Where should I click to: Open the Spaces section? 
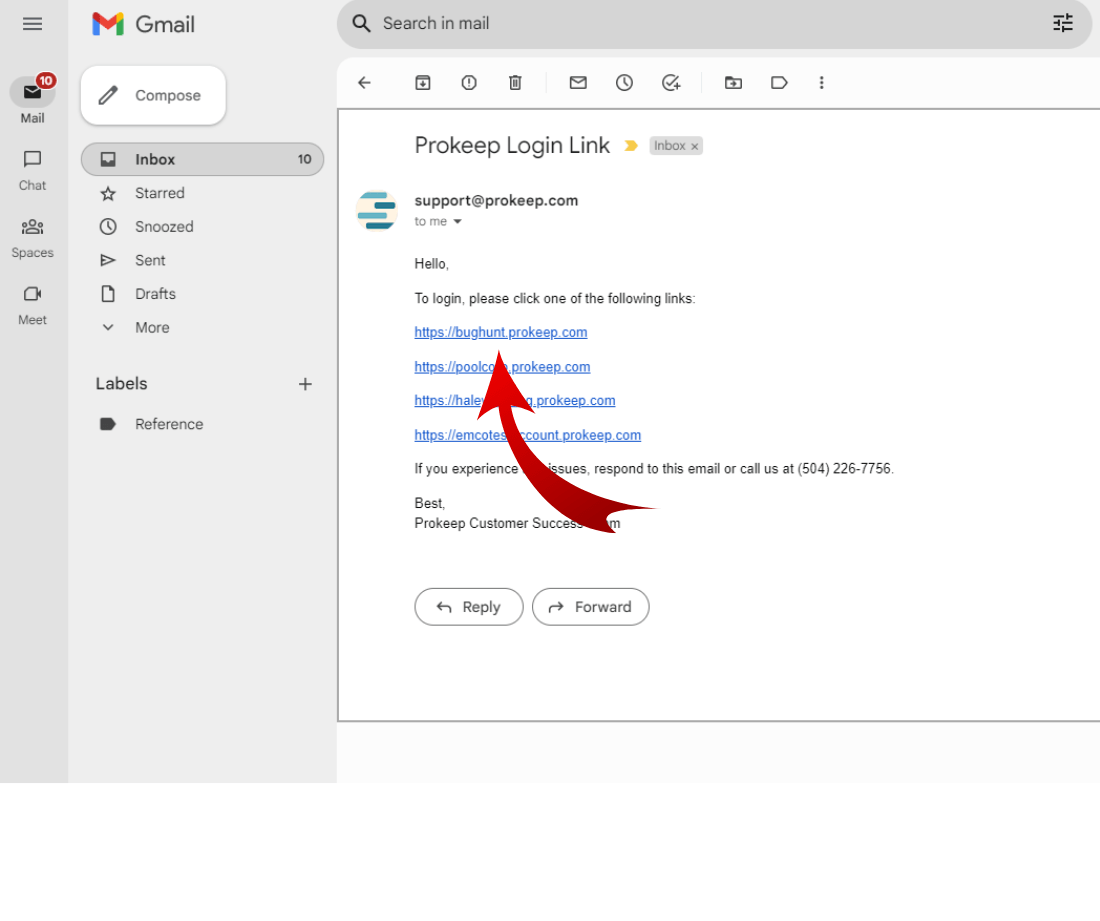(32, 234)
